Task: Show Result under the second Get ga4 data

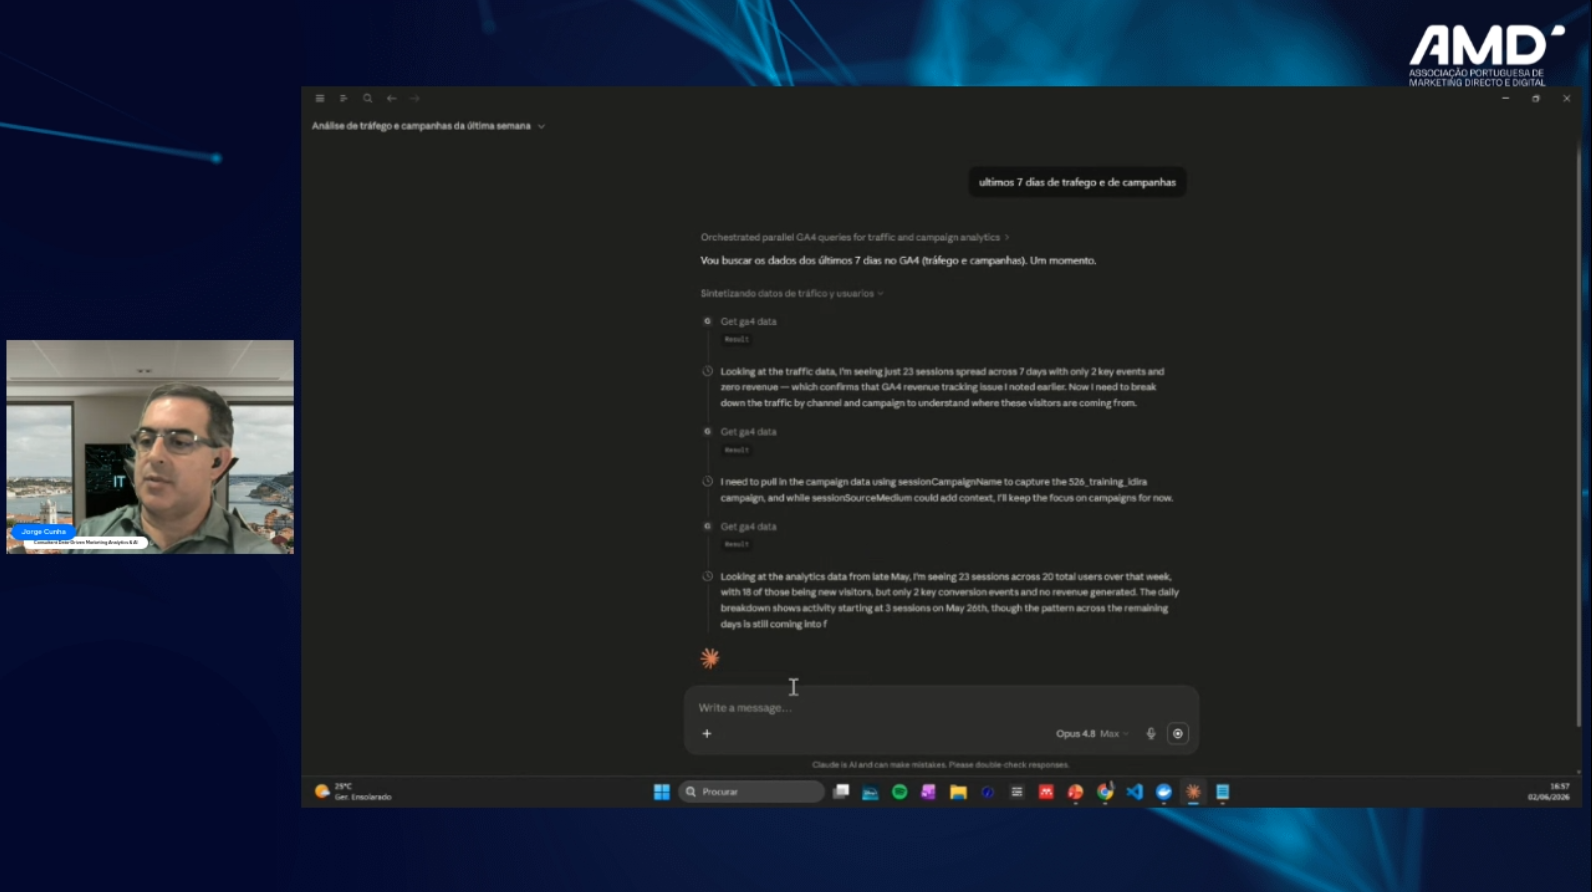Action: click(737, 449)
